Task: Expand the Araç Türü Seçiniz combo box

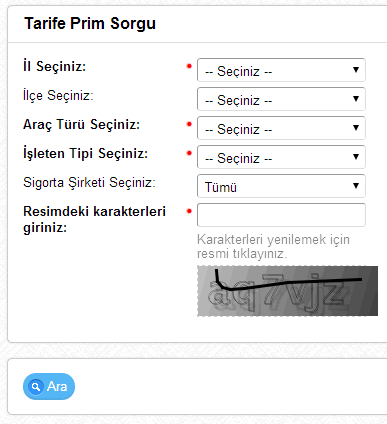Action: 281,128
